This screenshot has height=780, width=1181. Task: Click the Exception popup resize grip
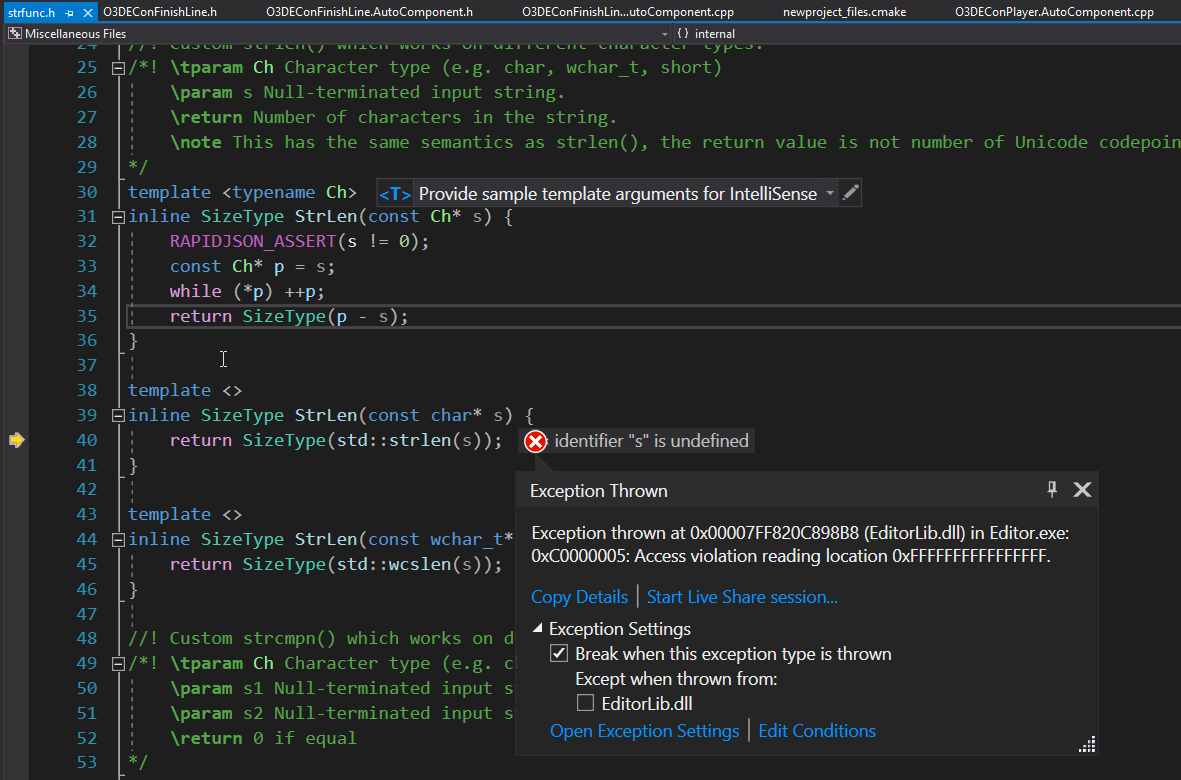[1087, 745]
